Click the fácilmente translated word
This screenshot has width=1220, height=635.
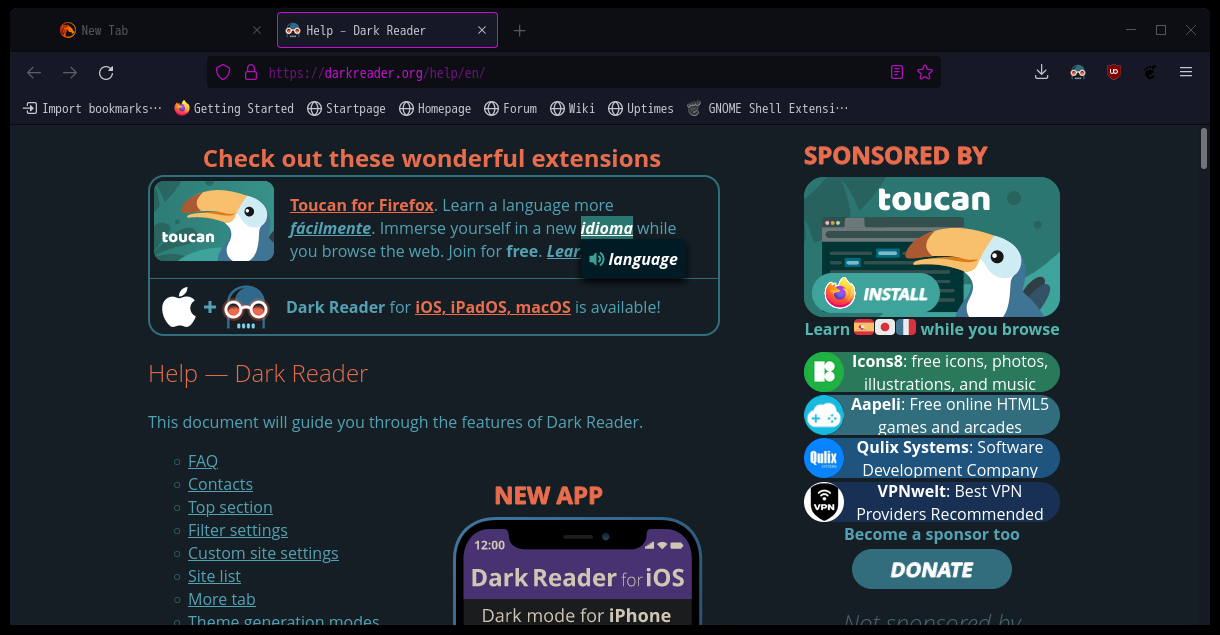pyautogui.click(x=331, y=228)
